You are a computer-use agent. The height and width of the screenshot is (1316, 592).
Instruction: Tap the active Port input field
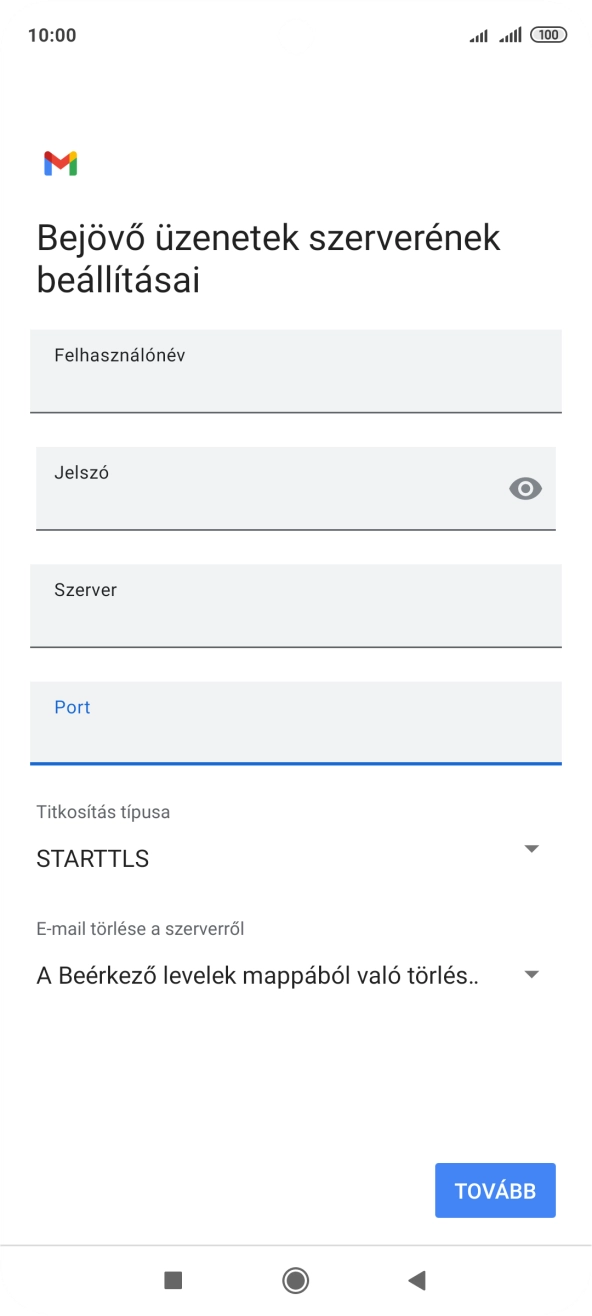pyautogui.click(x=296, y=724)
